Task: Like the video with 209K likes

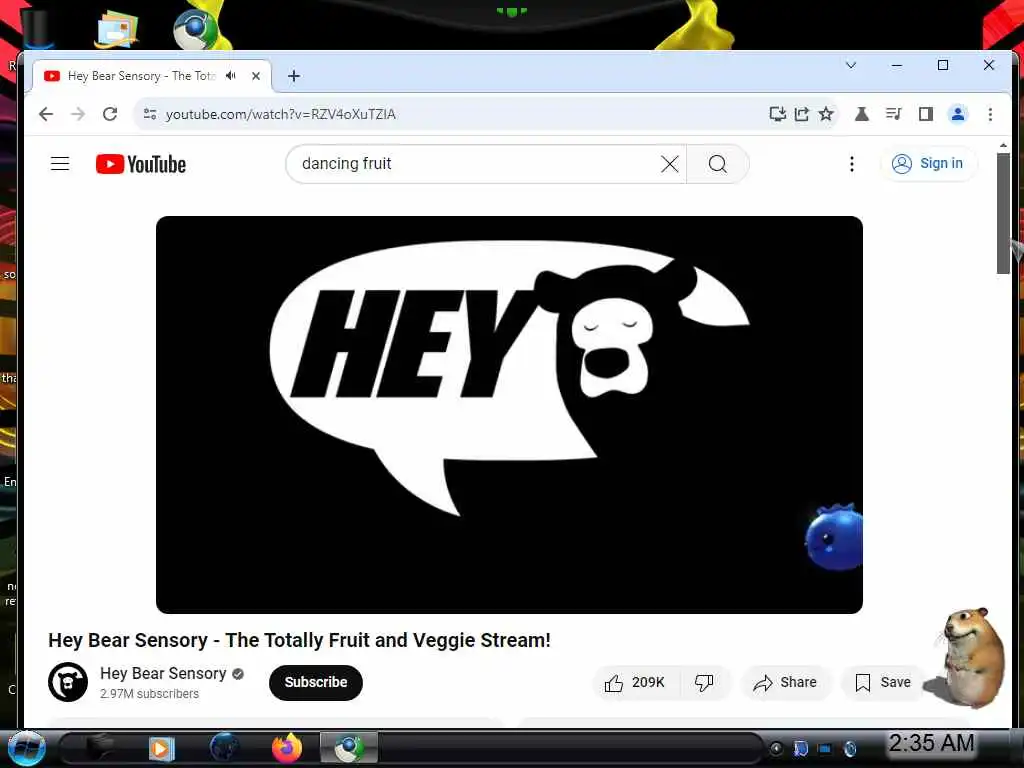Action: coord(635,682)
